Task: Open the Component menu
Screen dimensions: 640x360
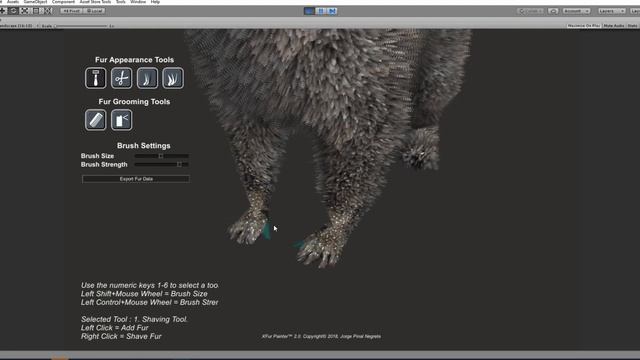Action: [x=63, y=2]
